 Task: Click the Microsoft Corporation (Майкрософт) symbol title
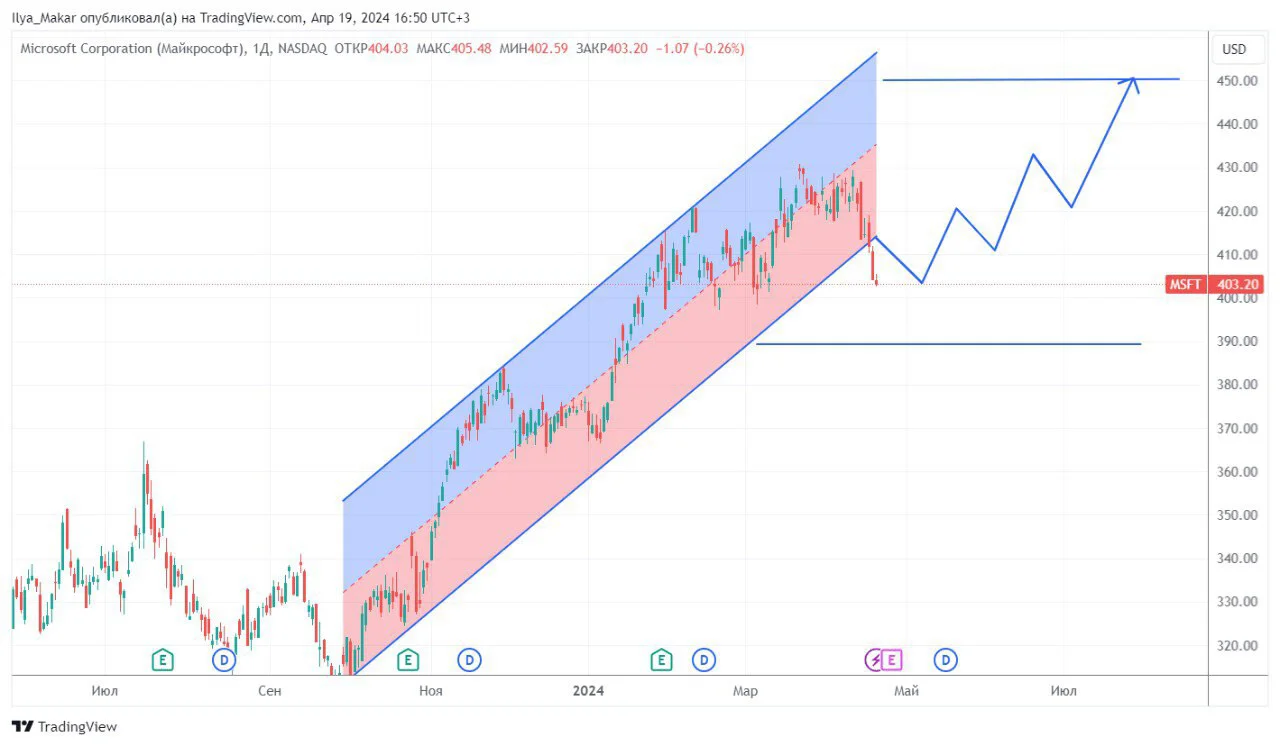point(132,48)
